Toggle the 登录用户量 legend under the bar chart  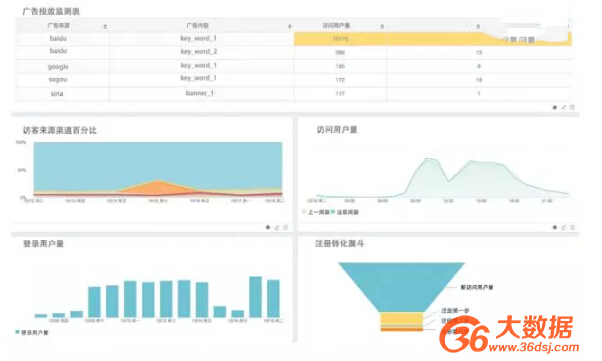coord(32,332)
